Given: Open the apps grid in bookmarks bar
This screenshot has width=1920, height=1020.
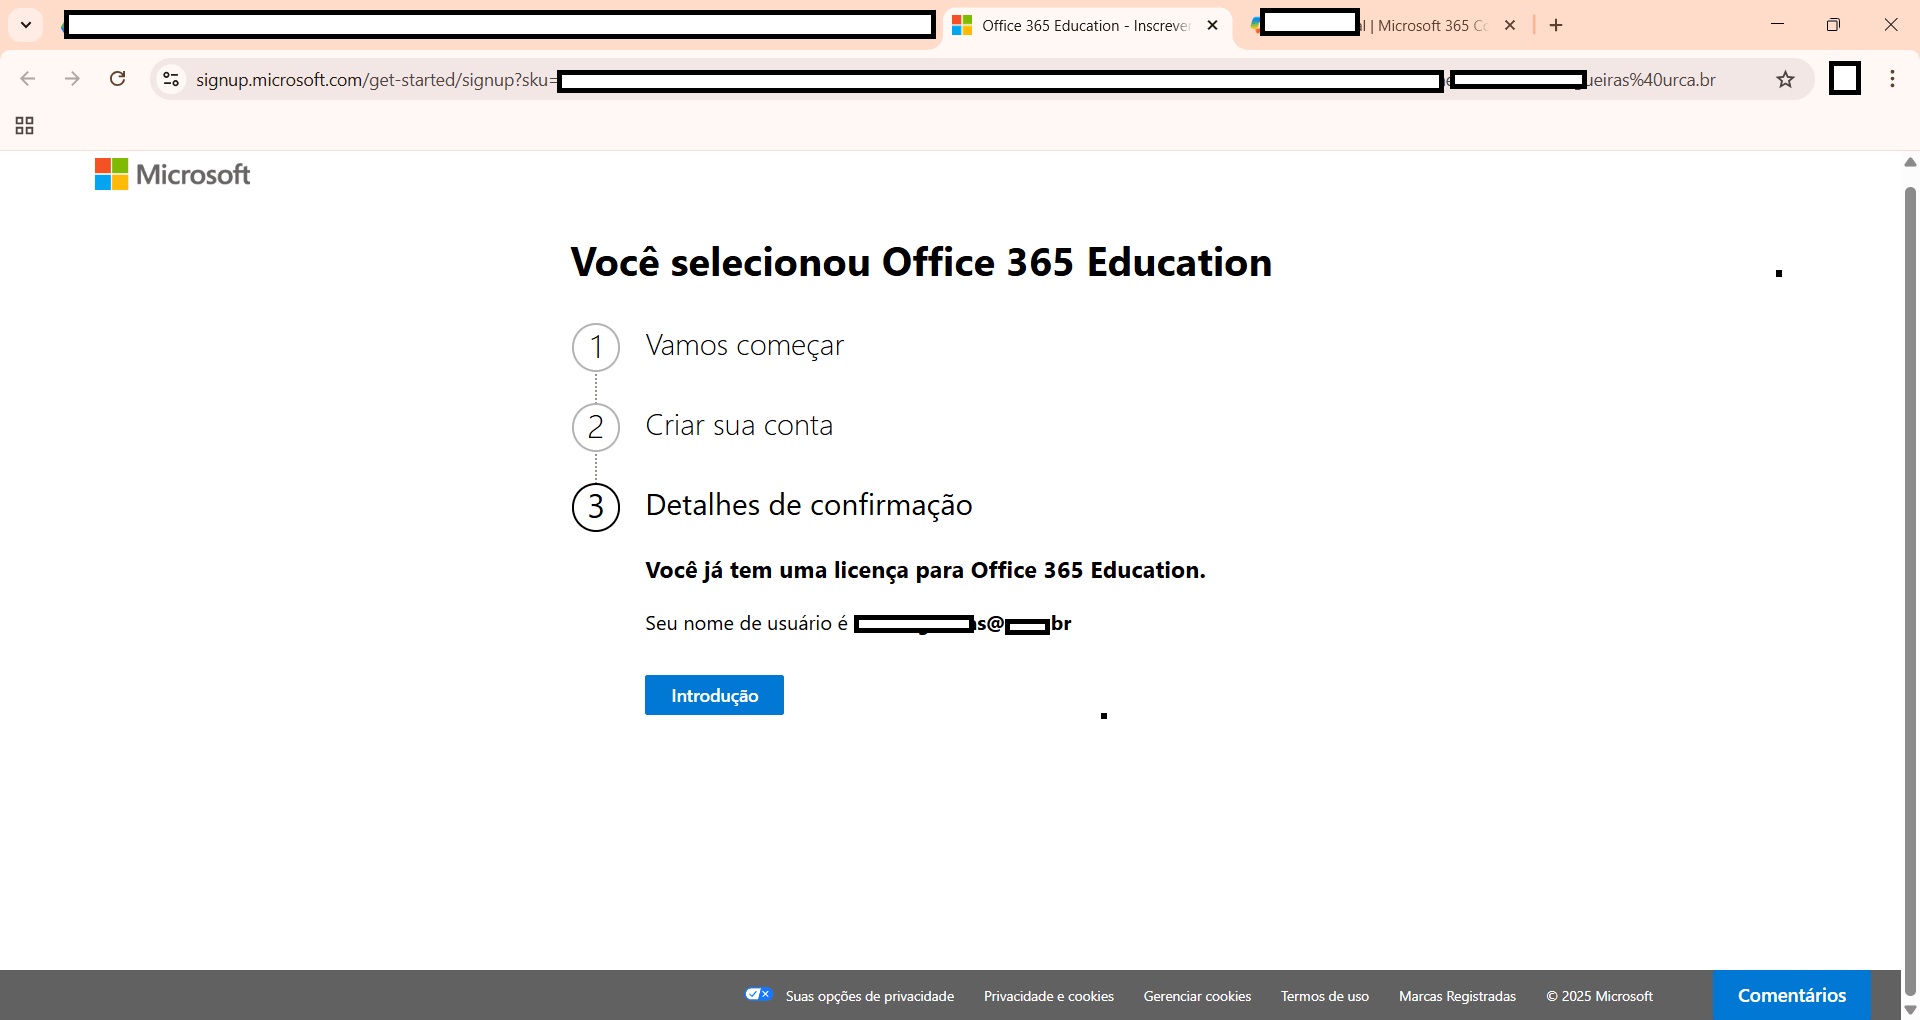Looking at the screenshot, I should [25, 126].
